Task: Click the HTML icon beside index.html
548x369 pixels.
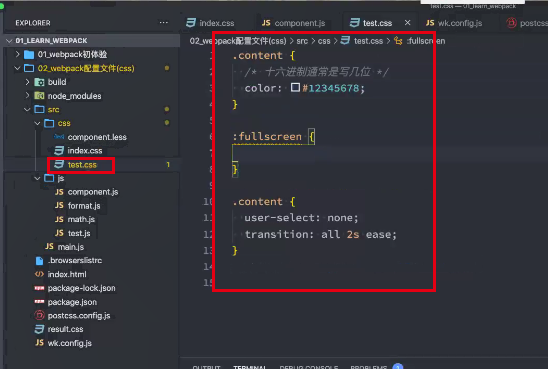Action: click(x=39, y=274)
